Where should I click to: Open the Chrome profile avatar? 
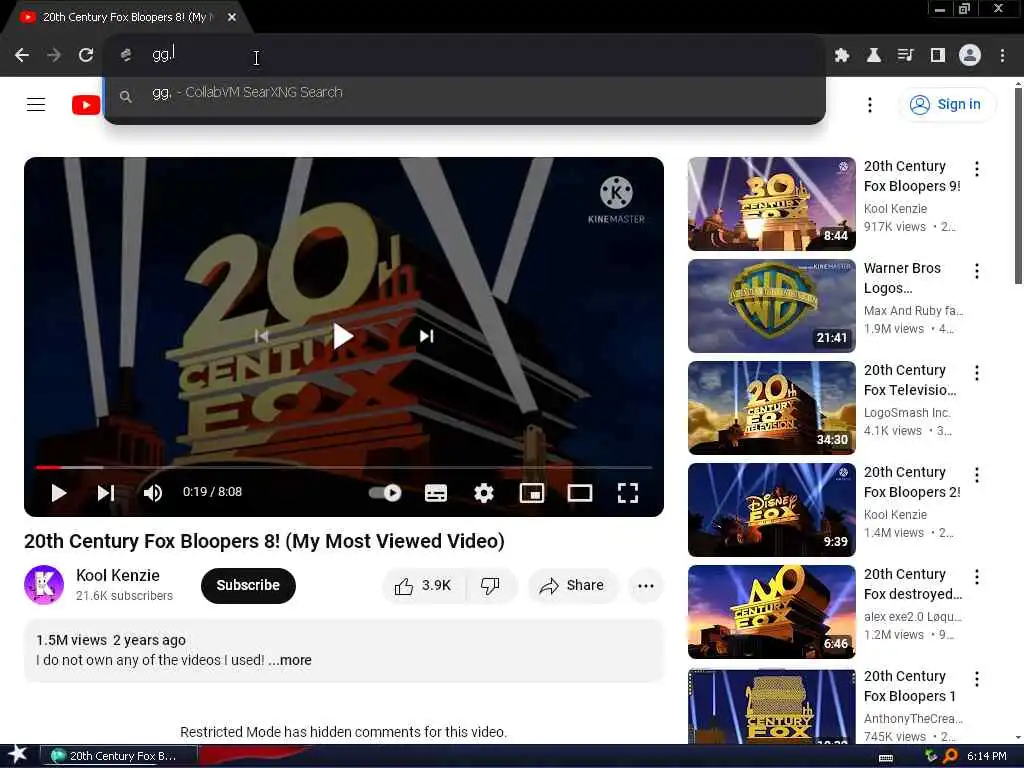tap(970, 56)
